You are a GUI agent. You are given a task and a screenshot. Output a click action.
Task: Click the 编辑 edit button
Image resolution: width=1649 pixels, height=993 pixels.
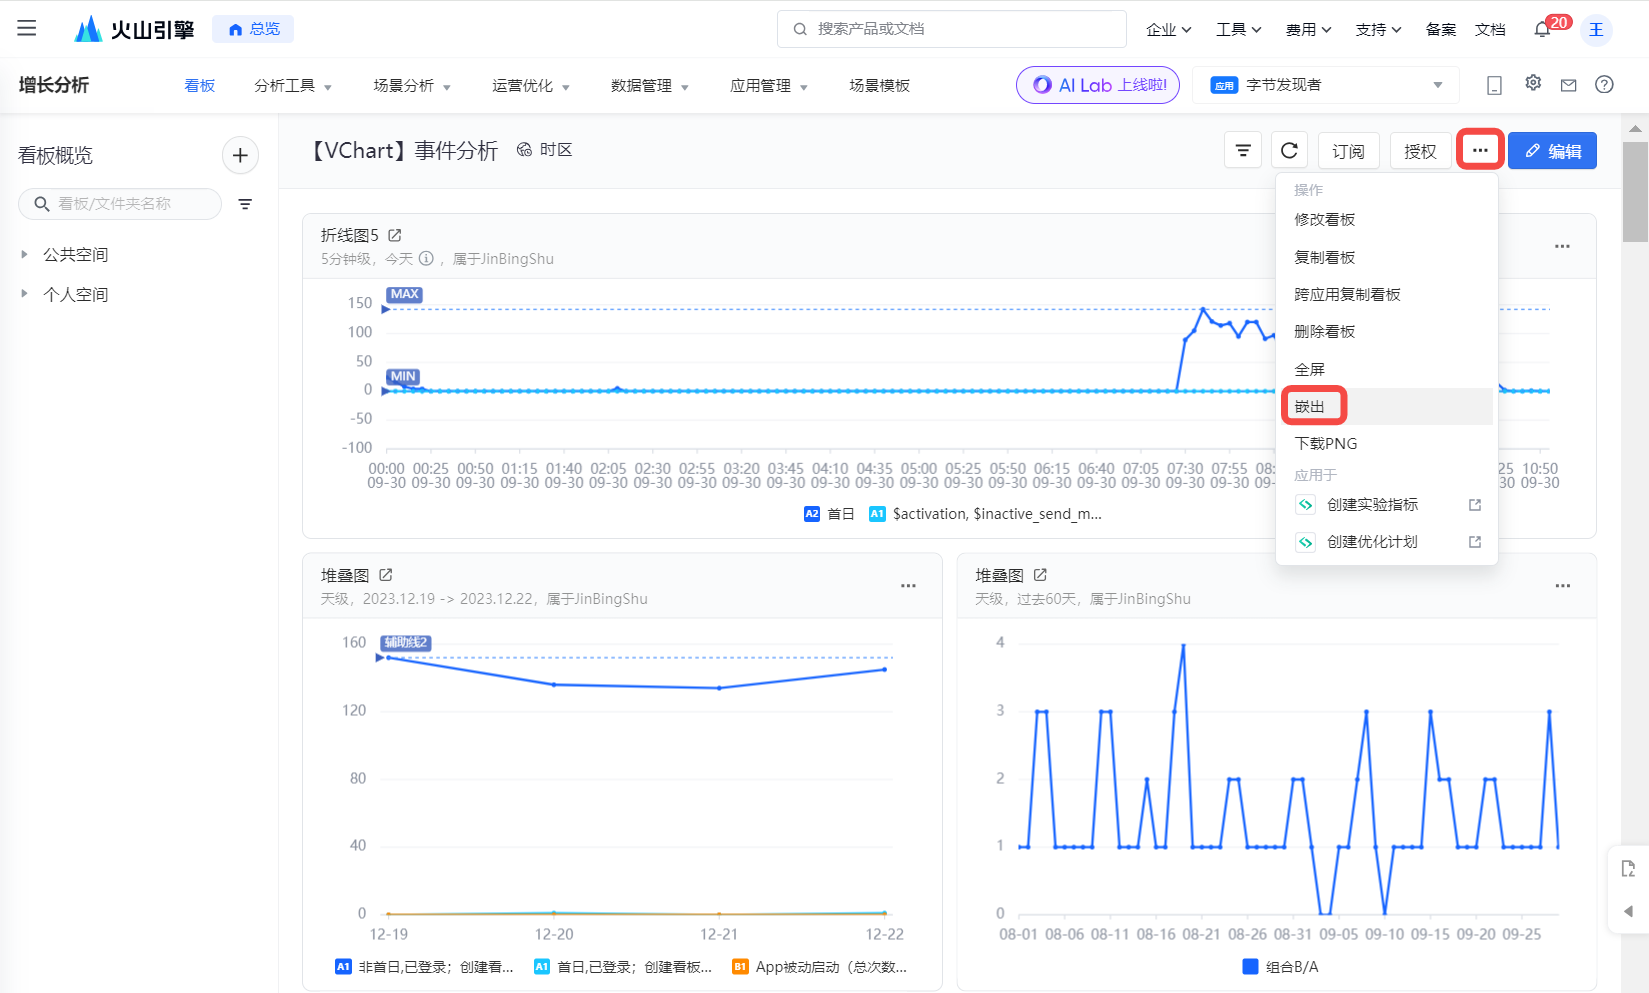(1552, 151)
